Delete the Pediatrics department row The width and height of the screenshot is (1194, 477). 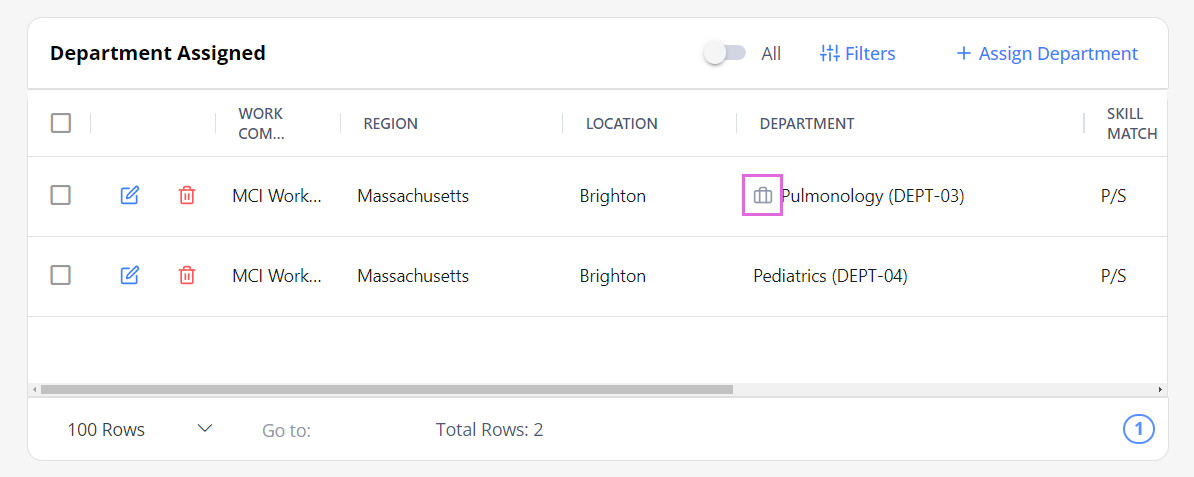(187, 275)
